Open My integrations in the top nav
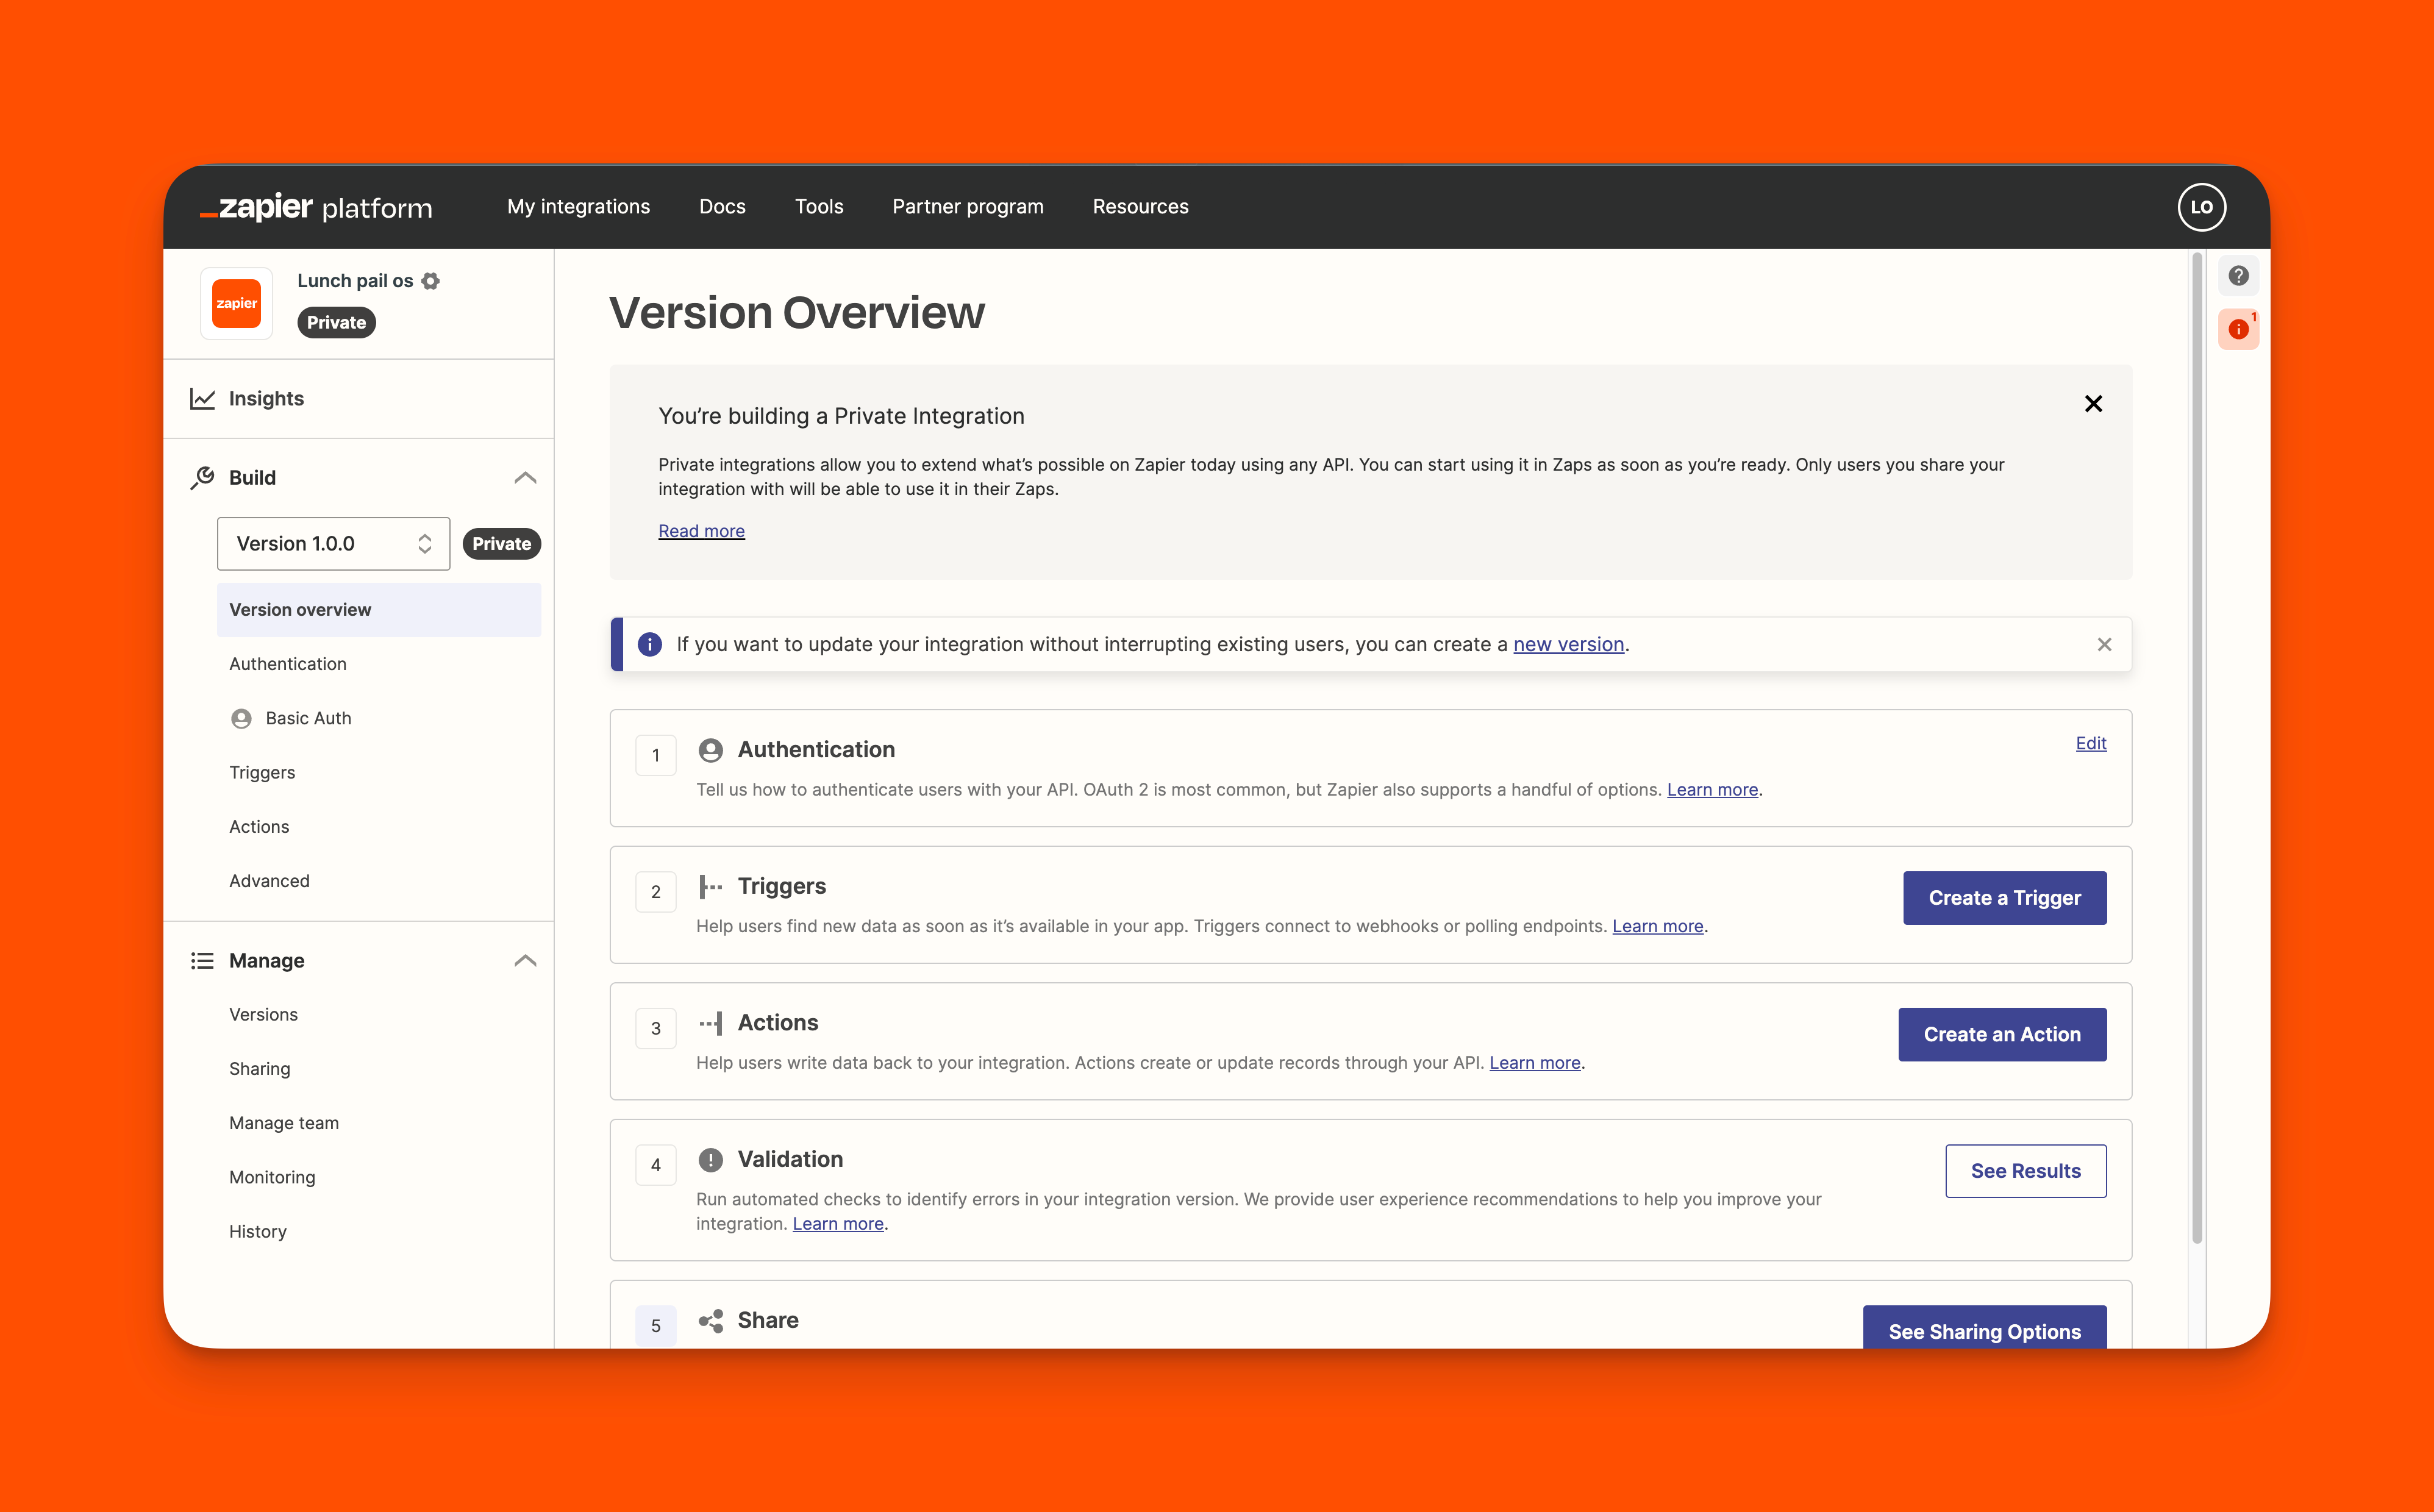 578,207
